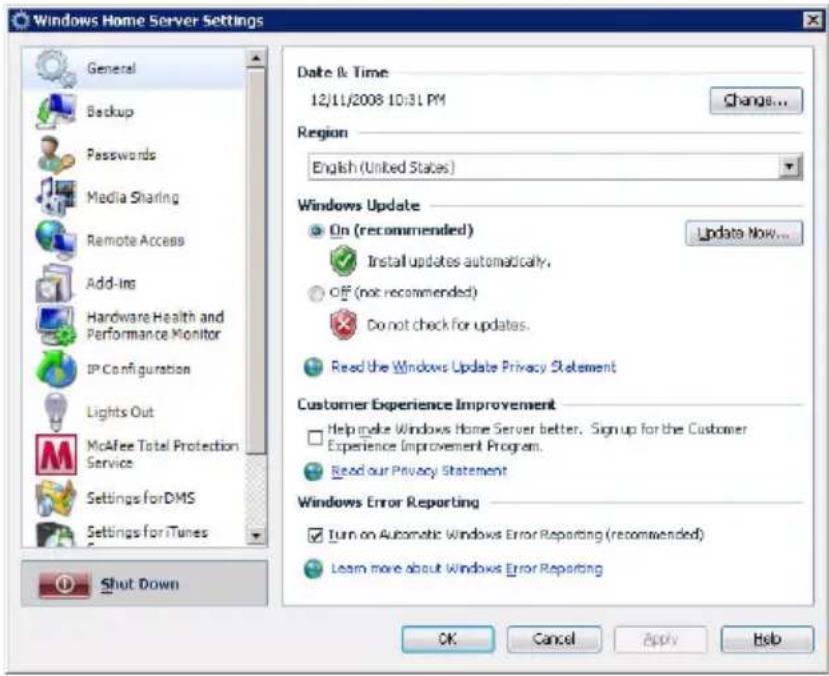Open the Add-ins icon
This screenshot has width=829, height=676.
[54, 283]
